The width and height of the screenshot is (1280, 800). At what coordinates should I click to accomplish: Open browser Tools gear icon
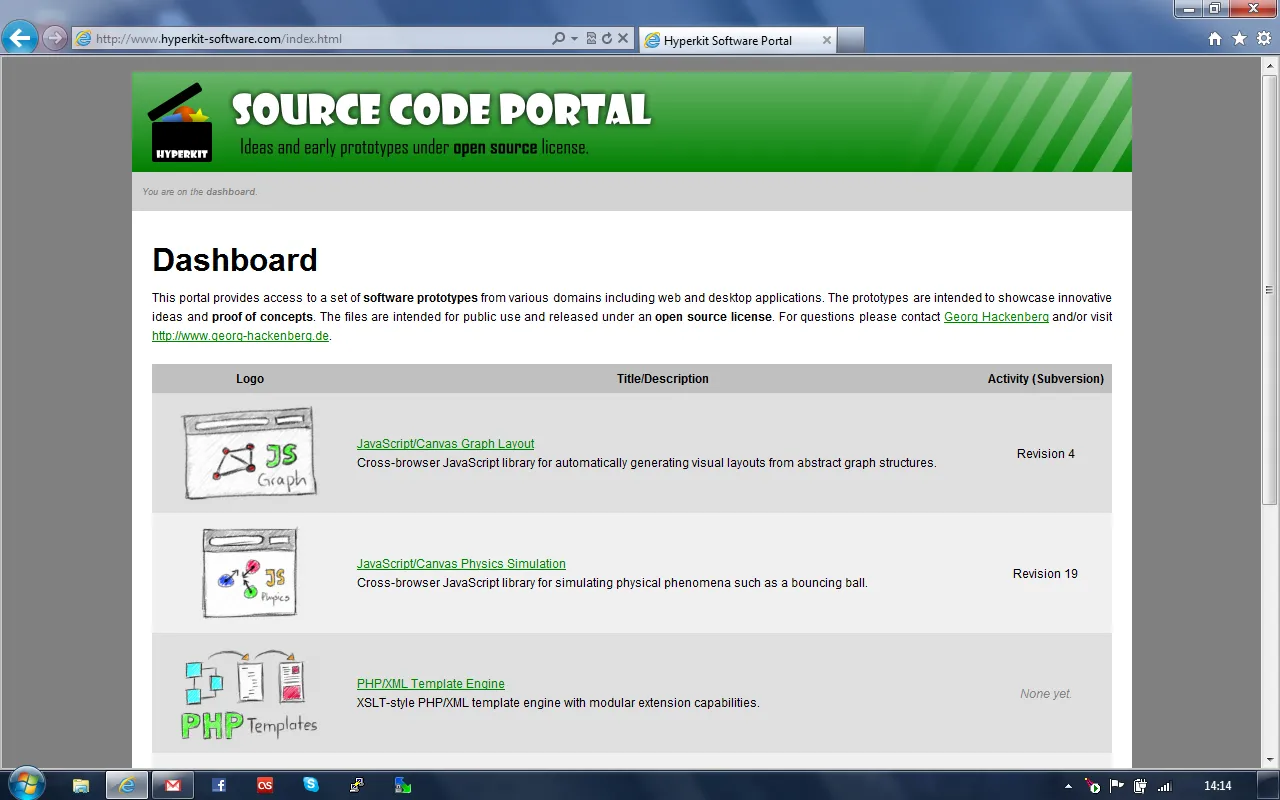coord(1264,39)
